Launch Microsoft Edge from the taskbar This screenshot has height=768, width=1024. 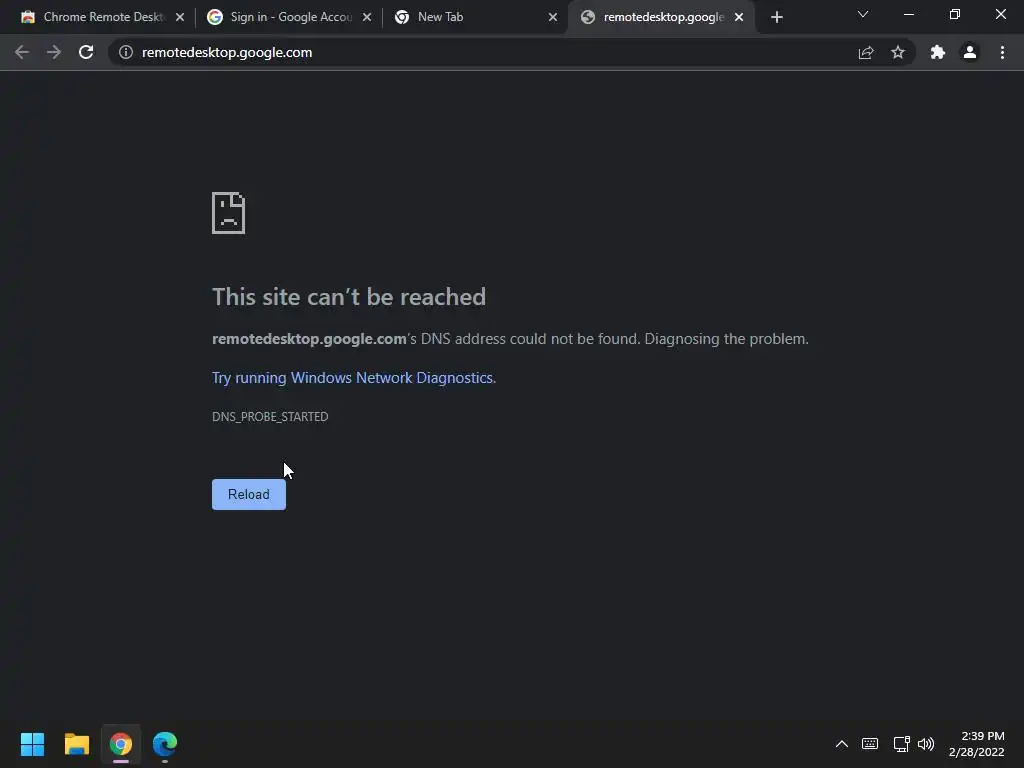point(165,744)
